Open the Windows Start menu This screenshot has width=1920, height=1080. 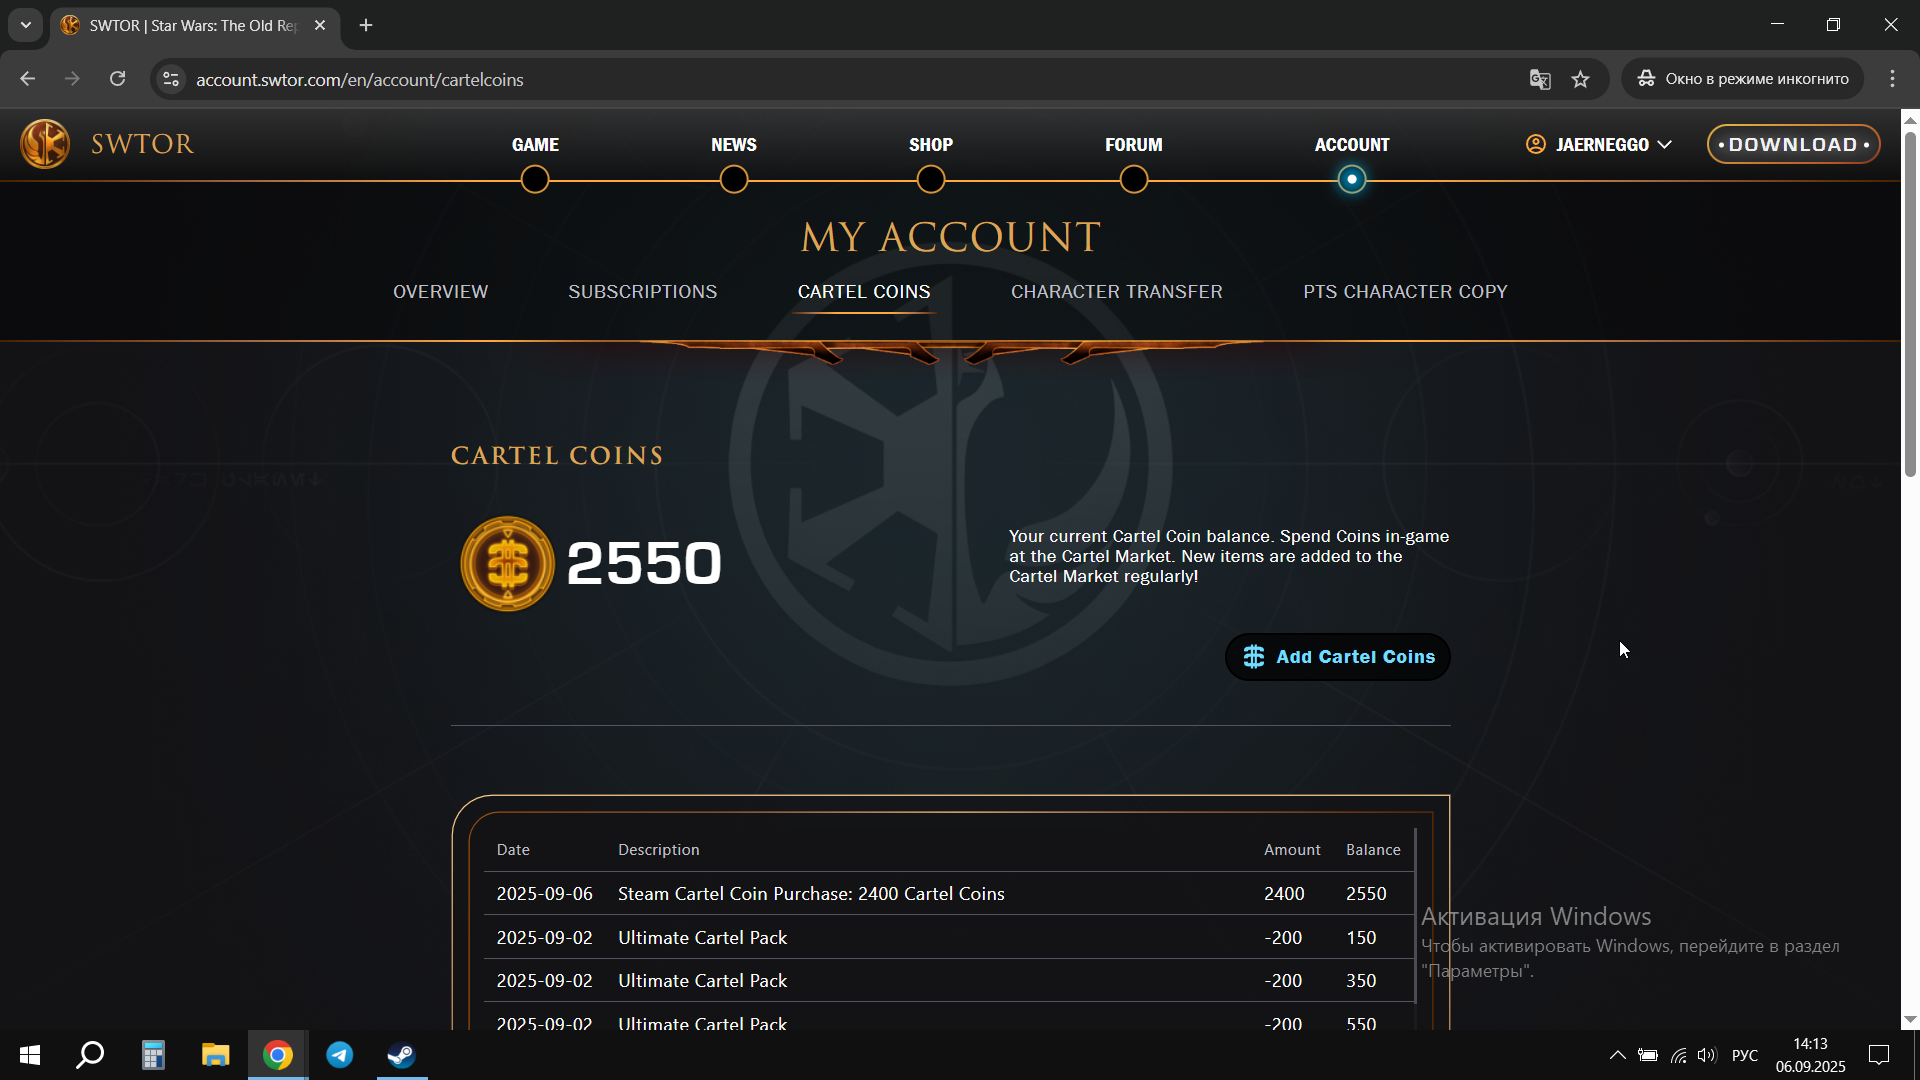point(30,1055)
